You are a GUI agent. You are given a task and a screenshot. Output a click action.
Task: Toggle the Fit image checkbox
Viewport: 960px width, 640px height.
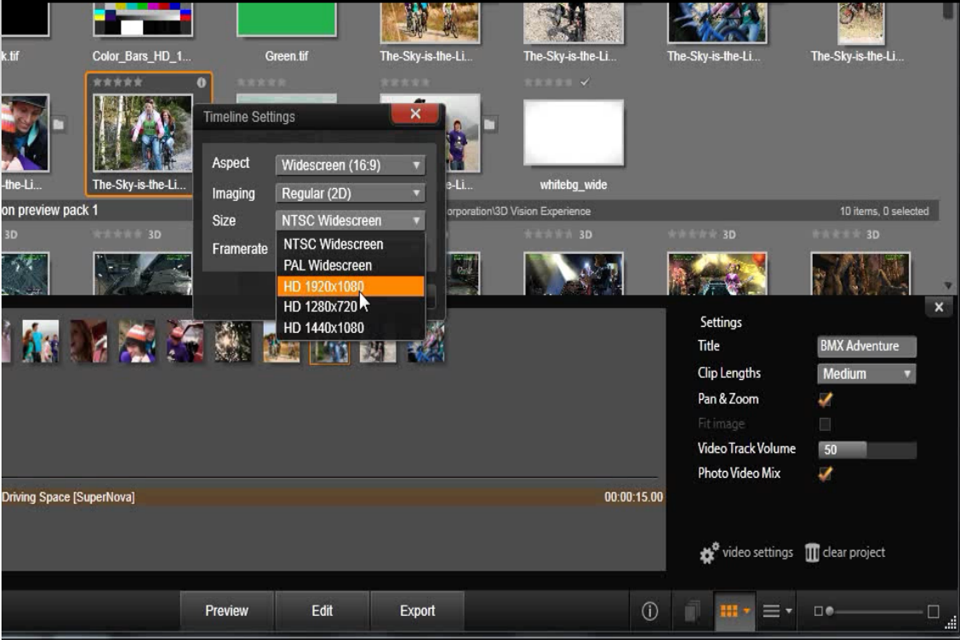[x=825, y=424]
